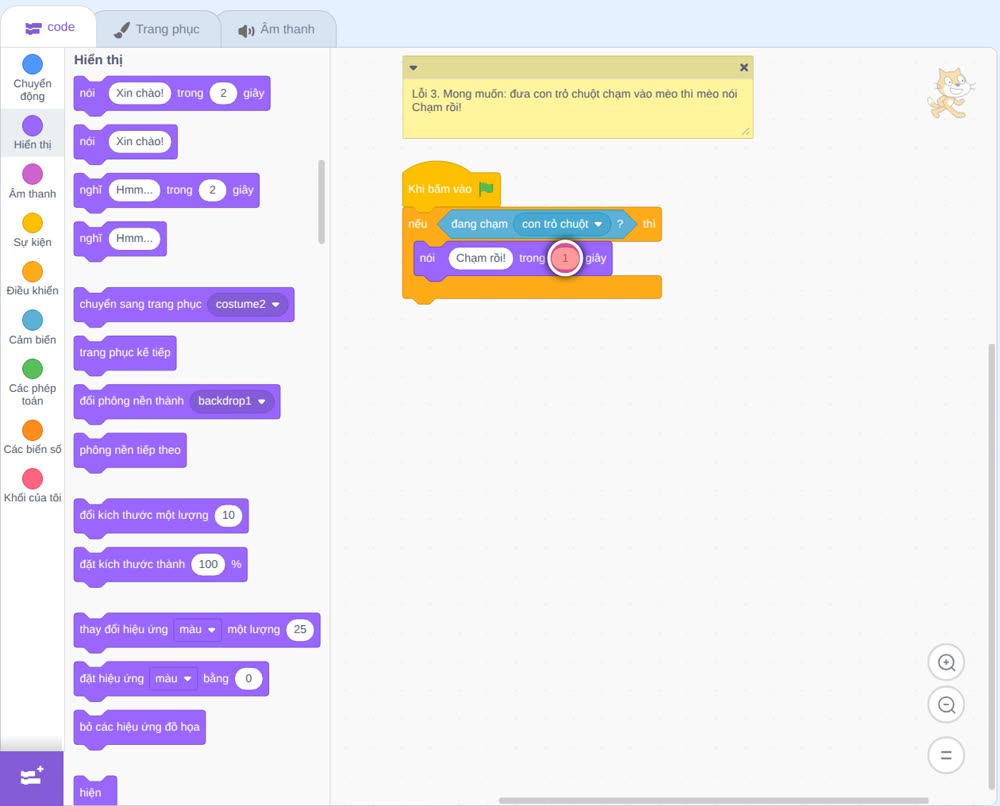Open the Cảm biến category circle
This screenshot has width=1000, height=806.
click(33, 320)
